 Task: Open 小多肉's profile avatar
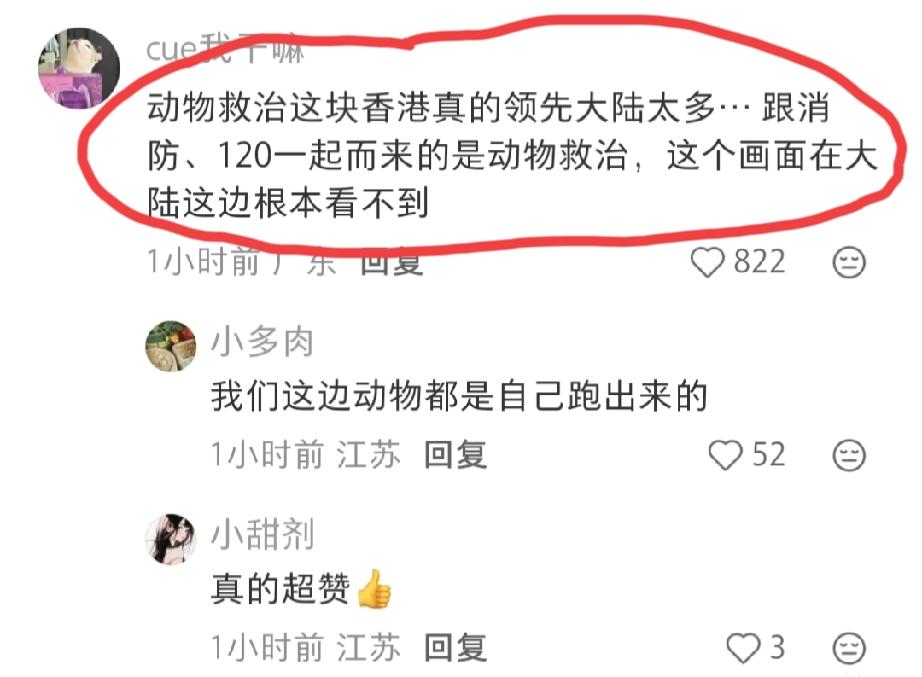pyautogui.click(x=171, y=346)
